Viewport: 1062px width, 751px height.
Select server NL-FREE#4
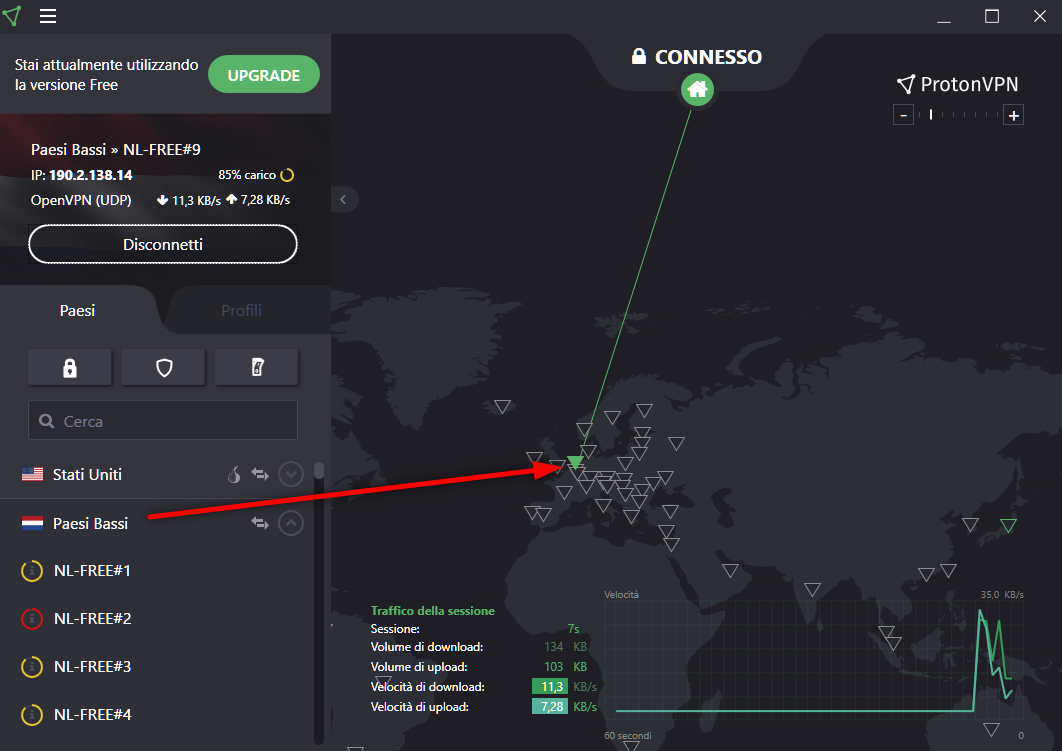[93, 714]
